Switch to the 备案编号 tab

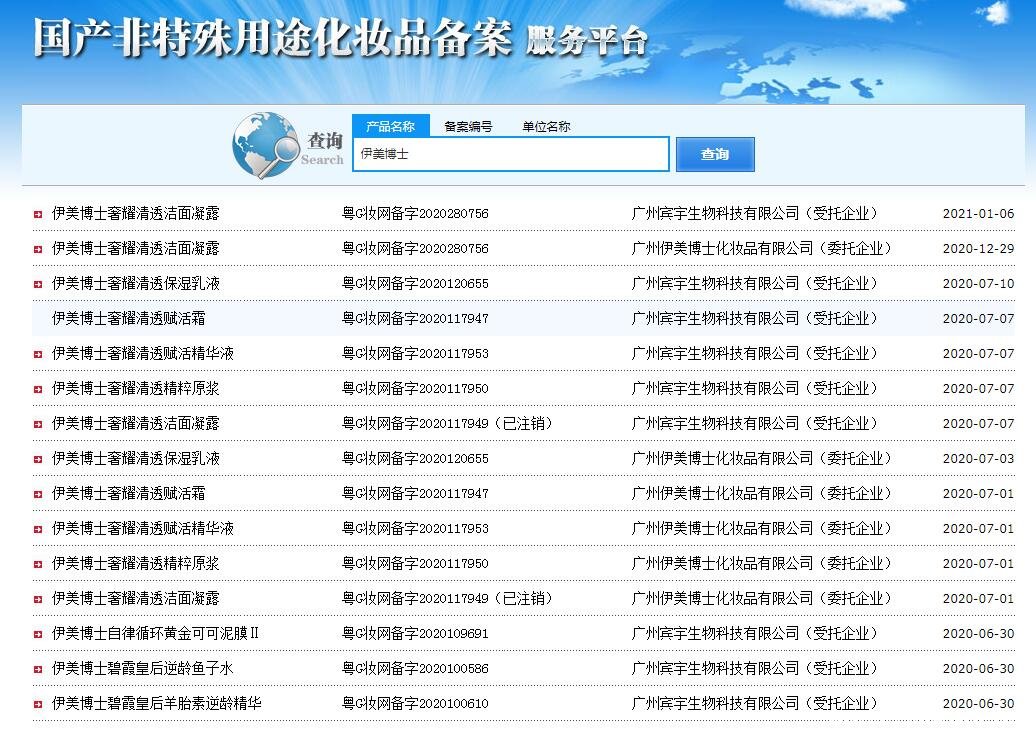point(468,126)
